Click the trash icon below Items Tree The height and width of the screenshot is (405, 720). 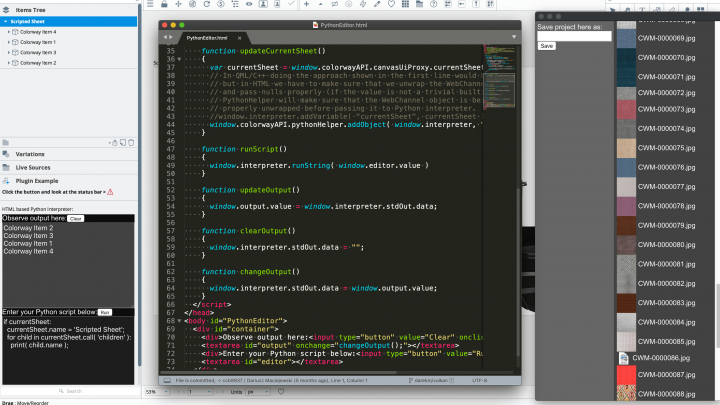(129, 143)
